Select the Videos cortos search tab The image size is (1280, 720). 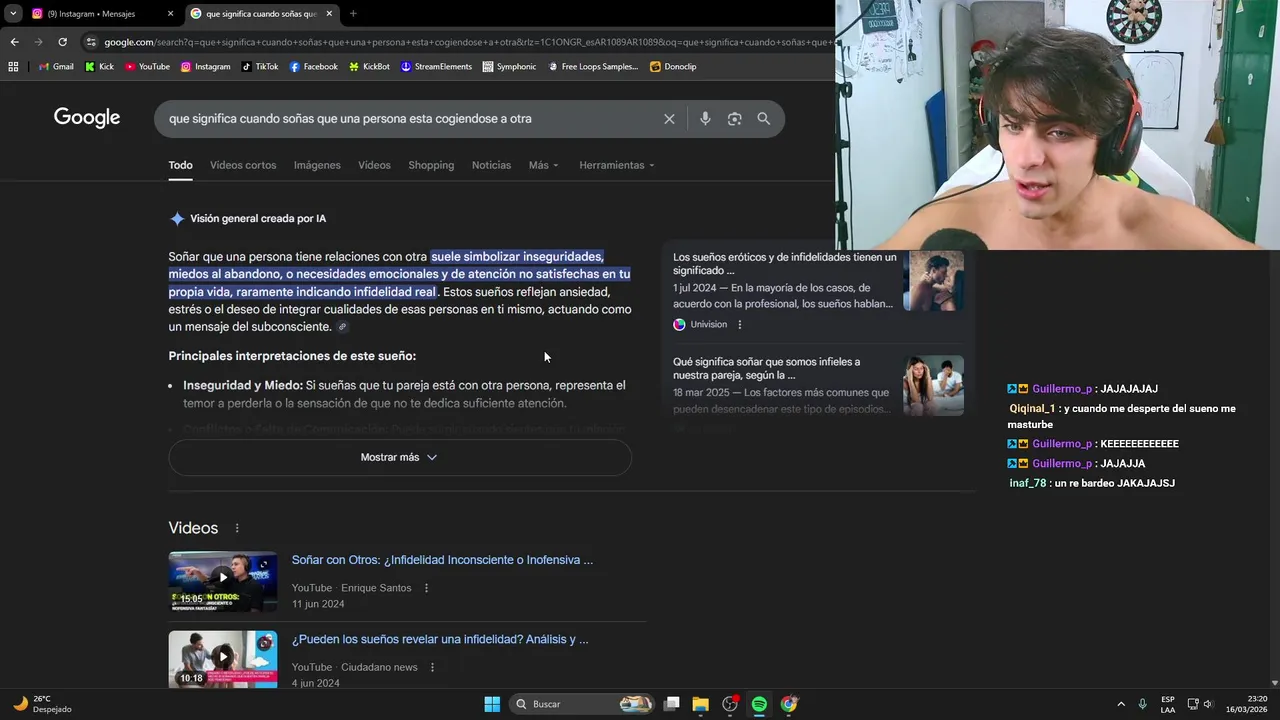tap(243, 165)
